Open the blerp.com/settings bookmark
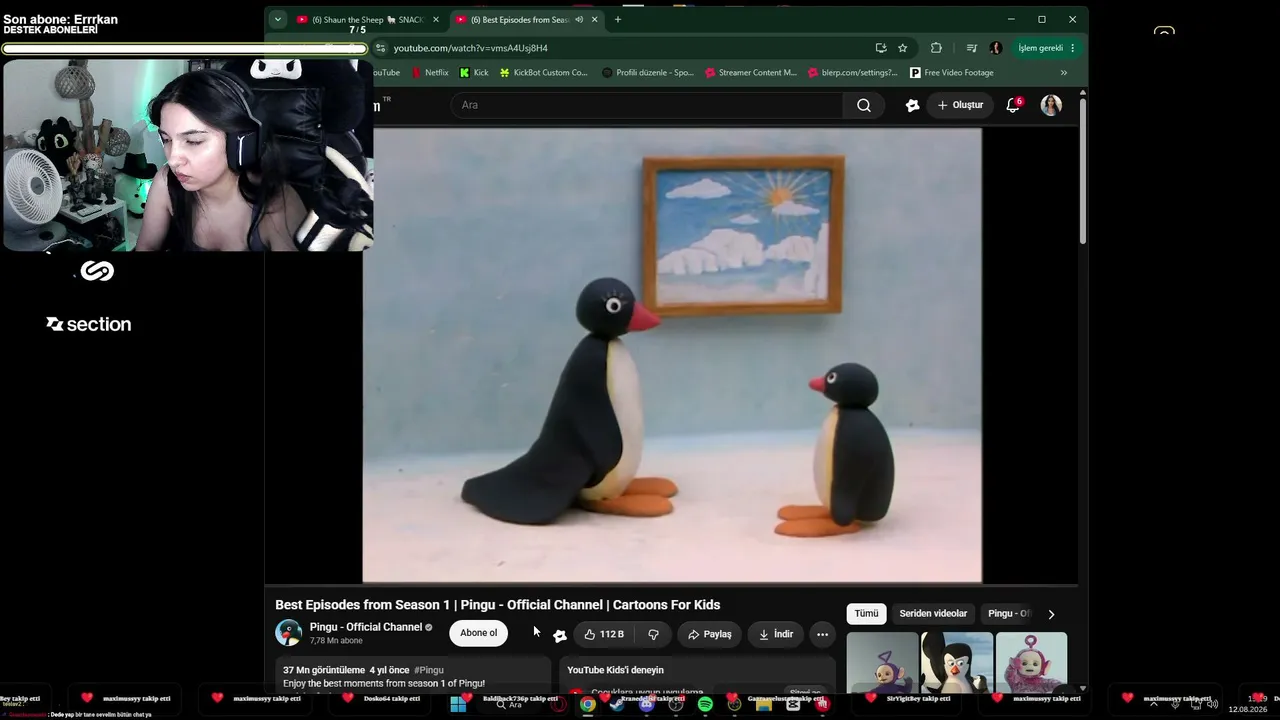The width and height of the screenshot is (1280, 720). coord(853,73)
